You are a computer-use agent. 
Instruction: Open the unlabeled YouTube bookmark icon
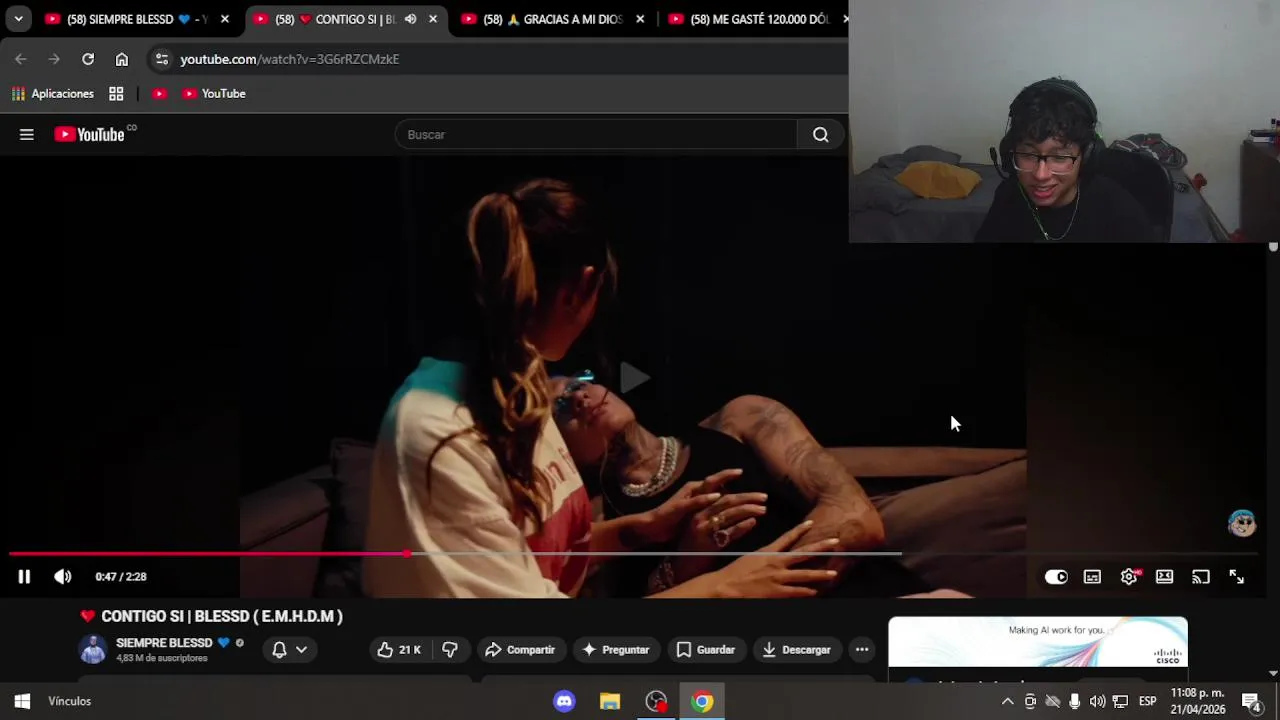[159, 94]
